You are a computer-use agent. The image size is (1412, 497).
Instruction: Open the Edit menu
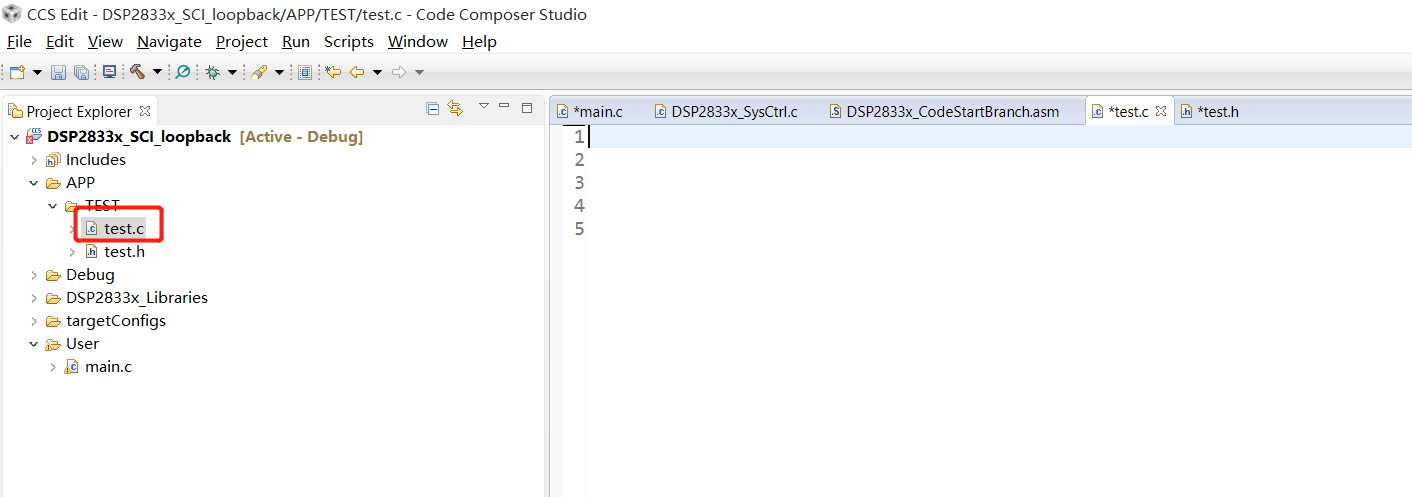click(60, 41)
